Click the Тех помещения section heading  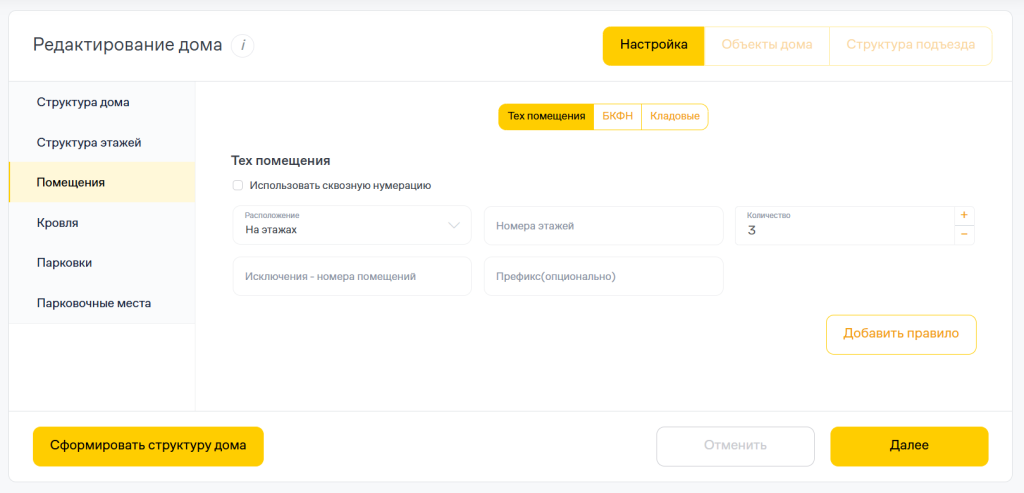281,161
